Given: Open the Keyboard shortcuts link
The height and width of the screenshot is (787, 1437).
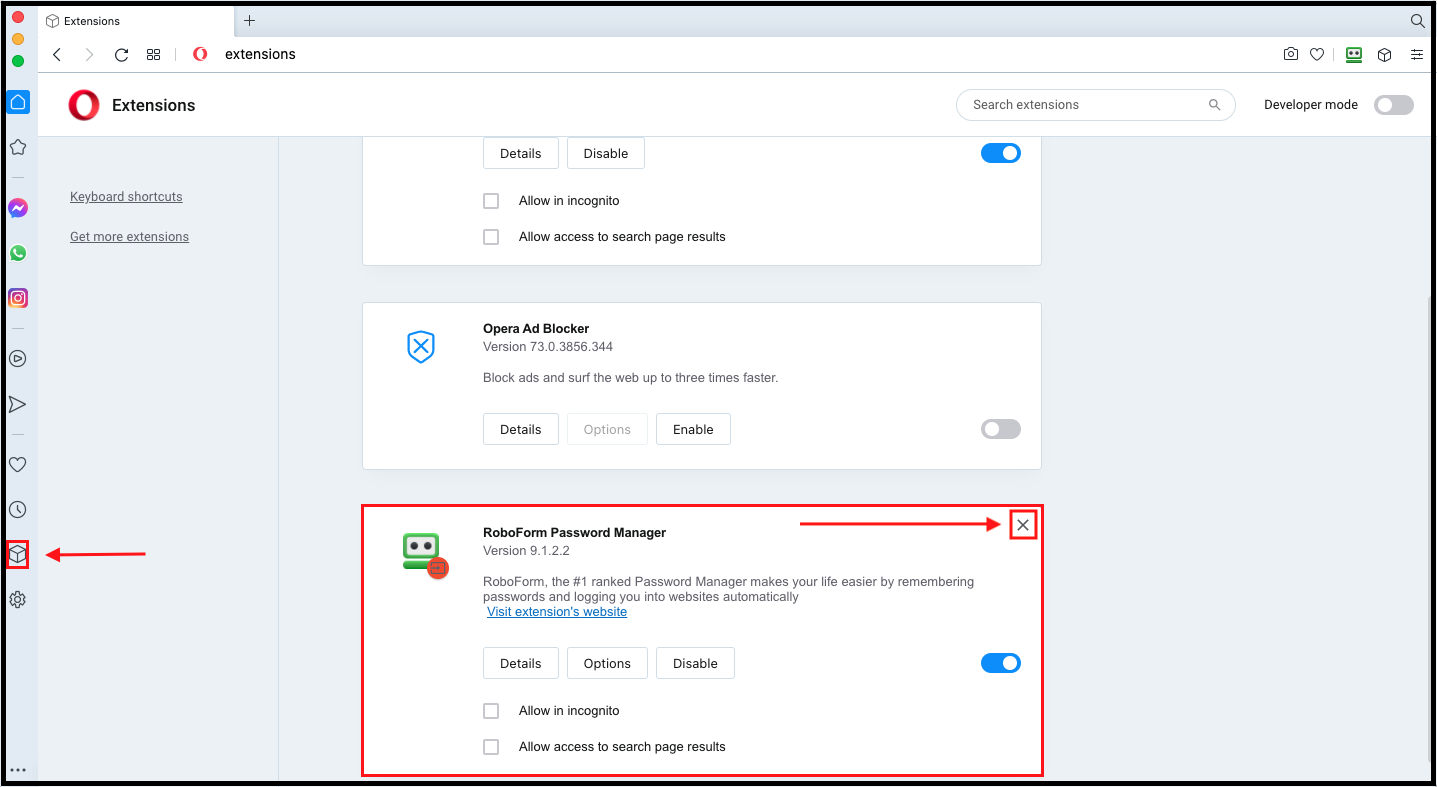Looking at the screenshot, I should pos(126,197).
